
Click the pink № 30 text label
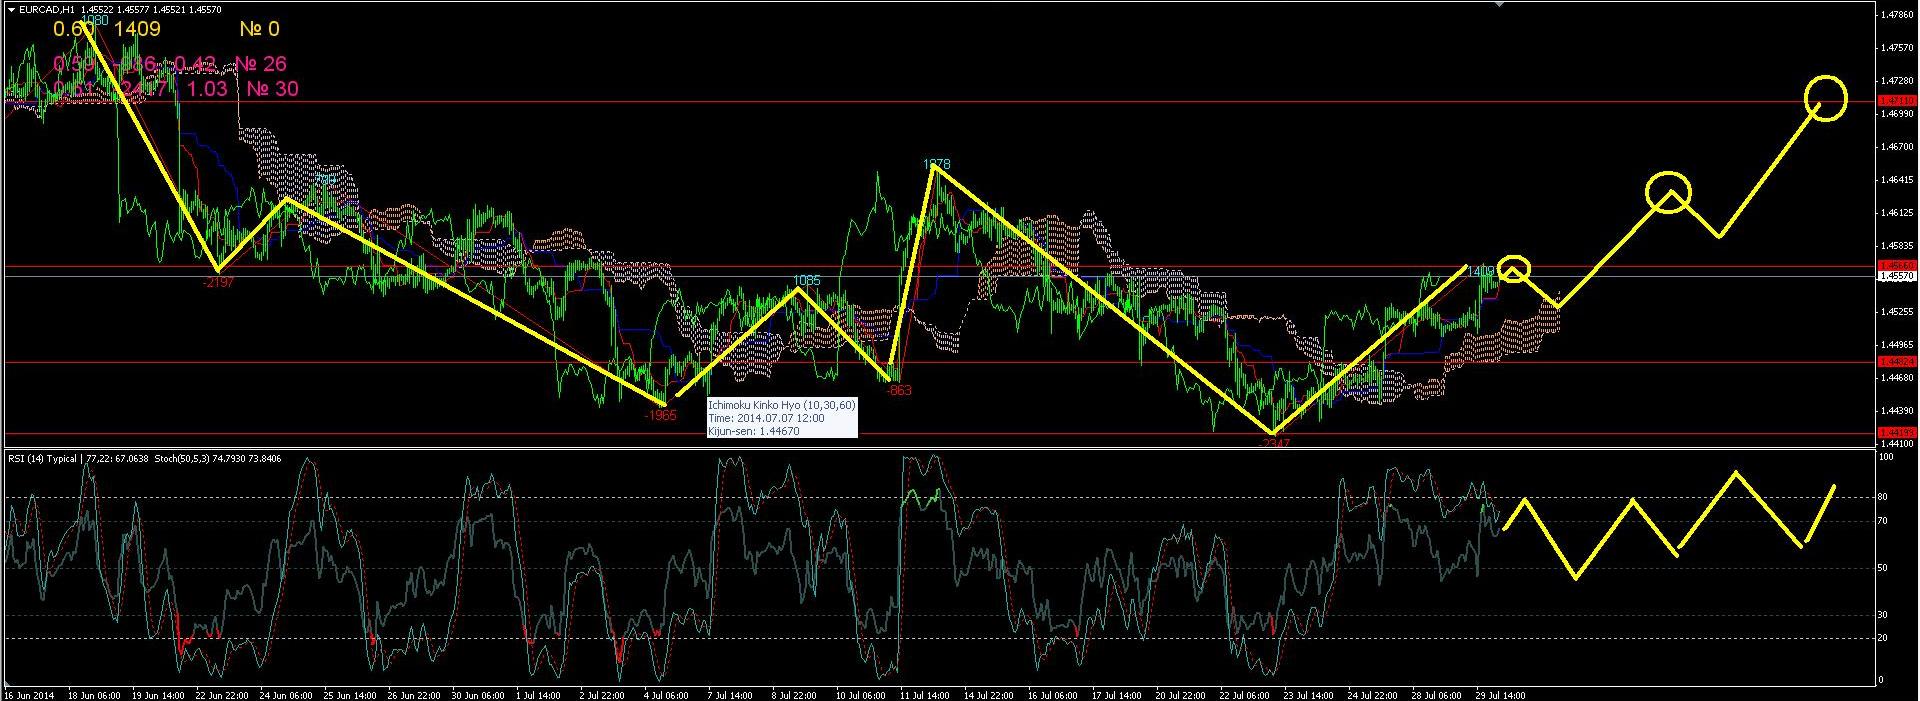click(x=272, y=89)
